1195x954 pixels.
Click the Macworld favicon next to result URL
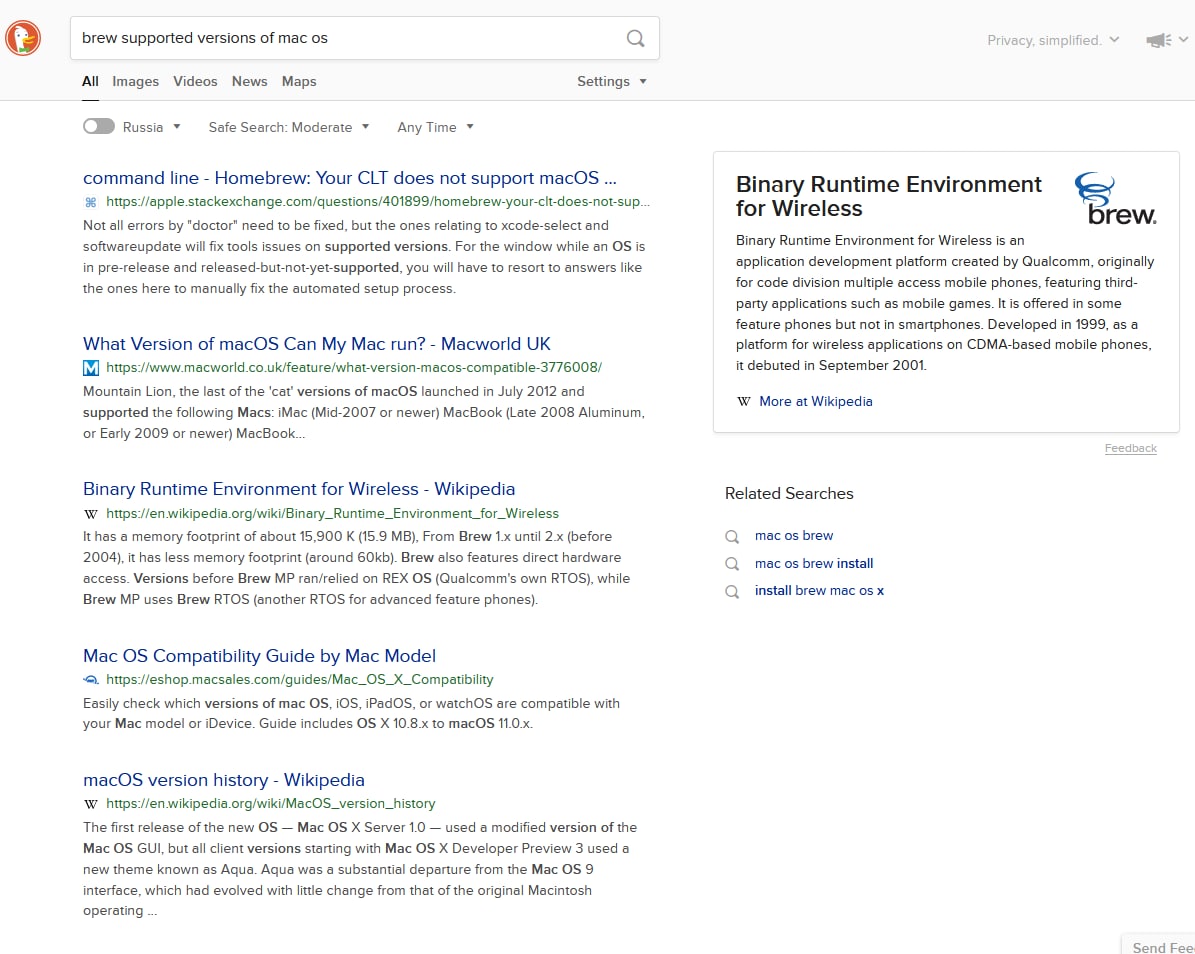[x=91, y=368]
